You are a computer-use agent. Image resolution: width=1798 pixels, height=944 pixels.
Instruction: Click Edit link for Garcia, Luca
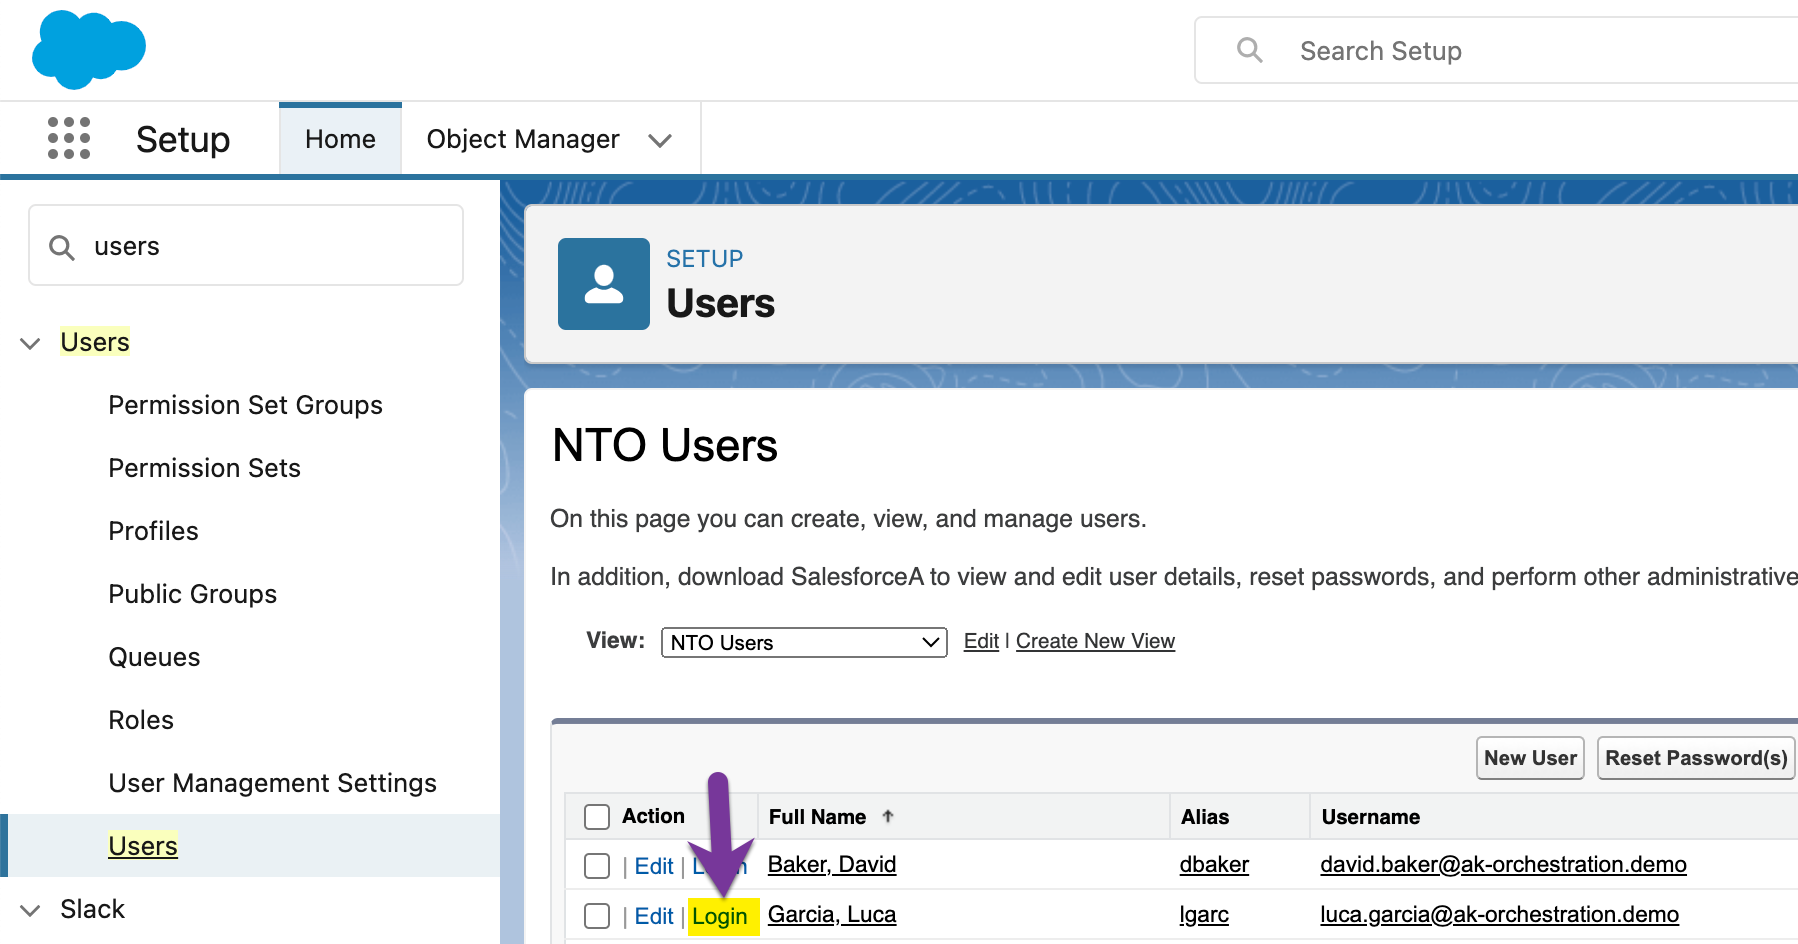(654, 916)
